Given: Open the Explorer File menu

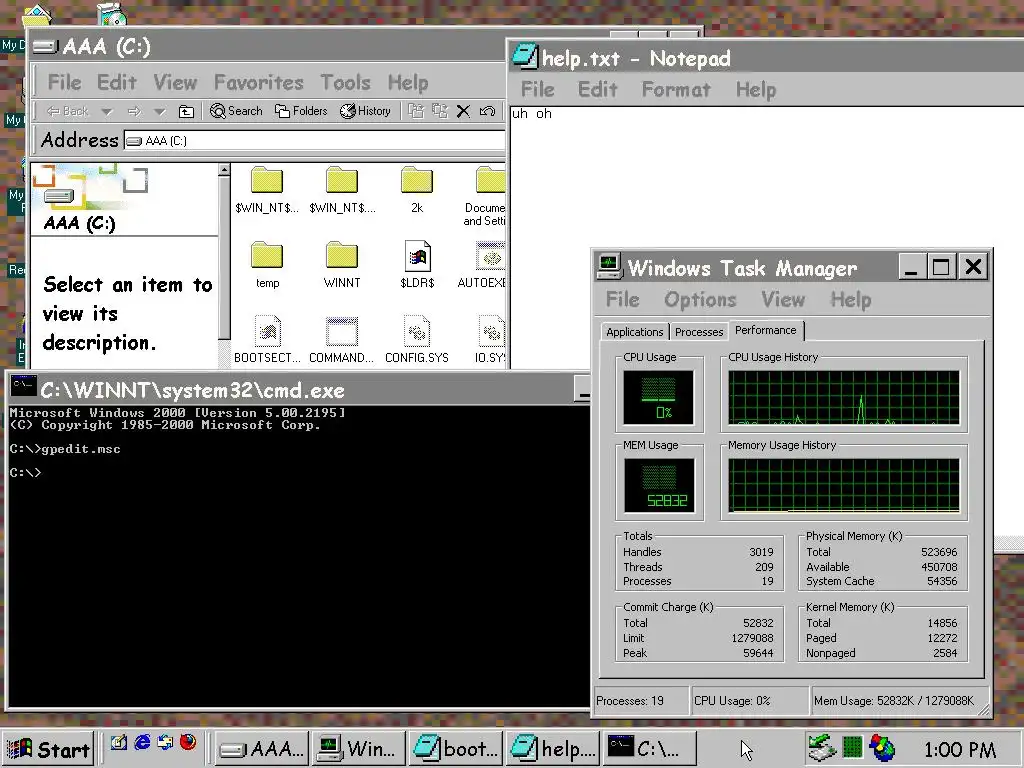Looking at the screenshot, I should point(65,83).
